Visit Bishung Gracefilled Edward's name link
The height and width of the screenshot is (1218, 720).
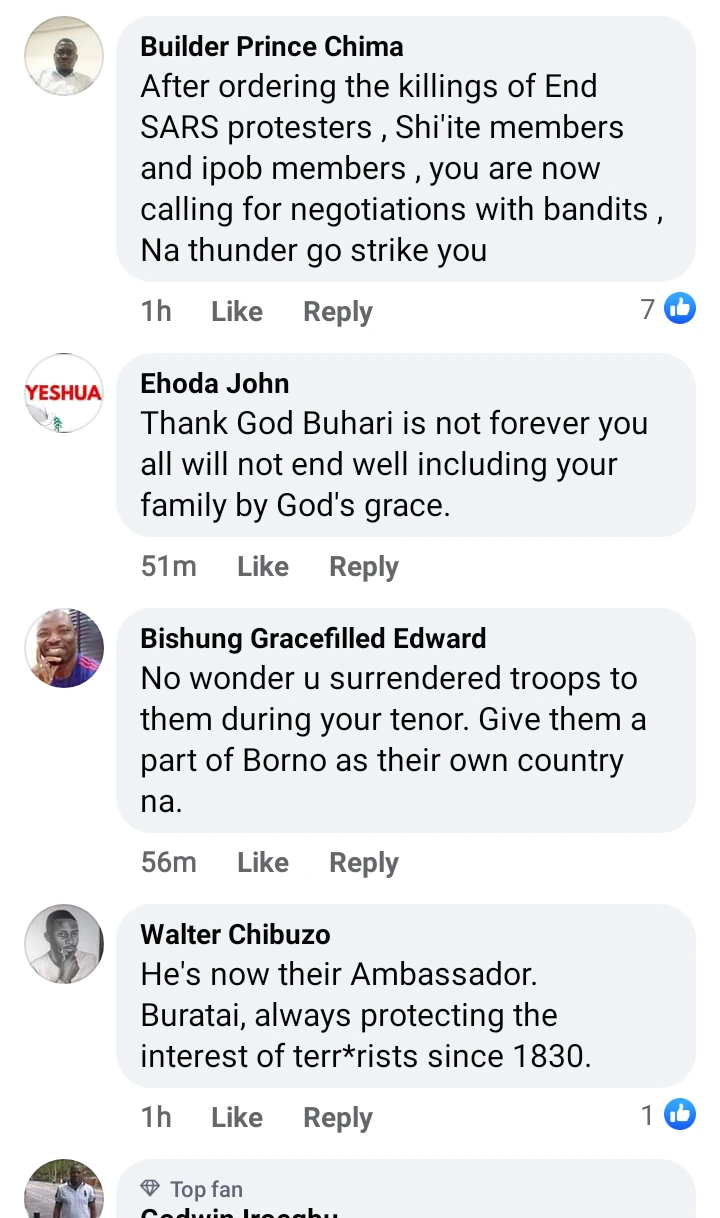point(313,639)
